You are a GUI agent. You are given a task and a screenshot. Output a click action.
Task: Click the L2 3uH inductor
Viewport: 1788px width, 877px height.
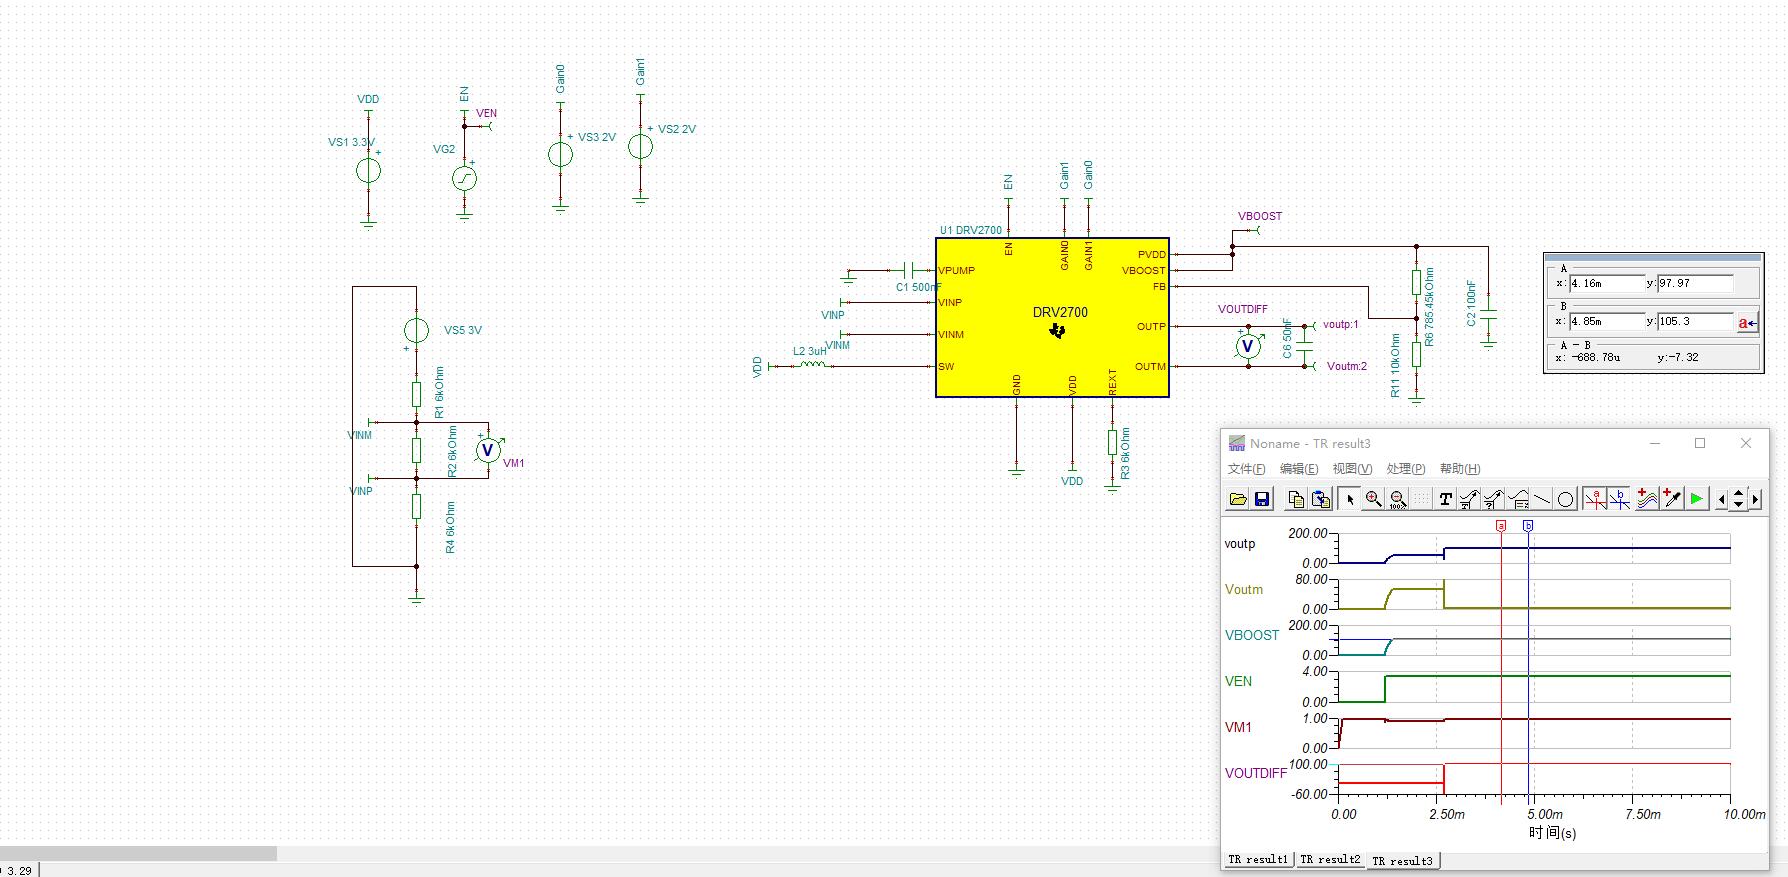(811, 365)
